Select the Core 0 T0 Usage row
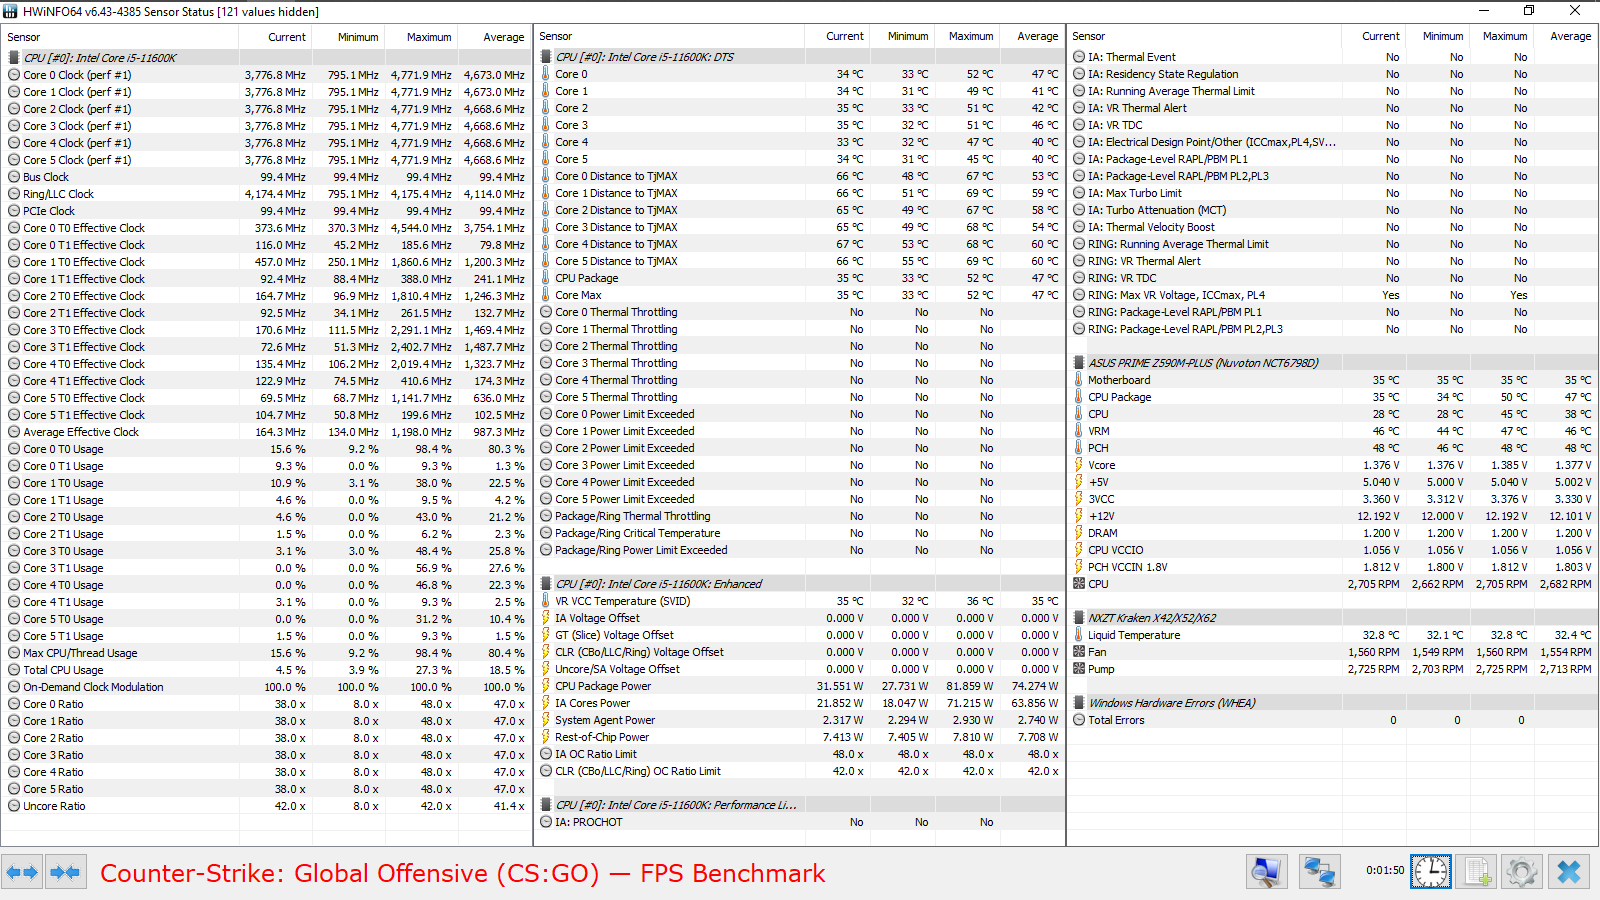Screen dimensions: 1600x900 click(266, 449)
